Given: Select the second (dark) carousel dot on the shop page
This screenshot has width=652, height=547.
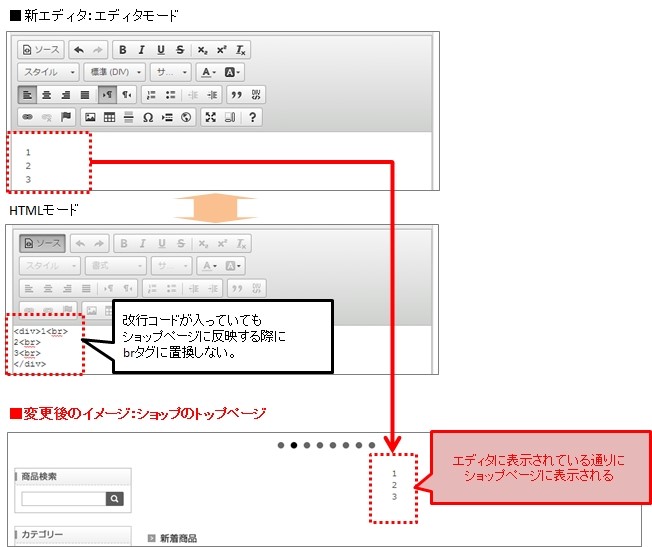Looking at the screenshot, I should pyautogui.click(x=294, y=446).
